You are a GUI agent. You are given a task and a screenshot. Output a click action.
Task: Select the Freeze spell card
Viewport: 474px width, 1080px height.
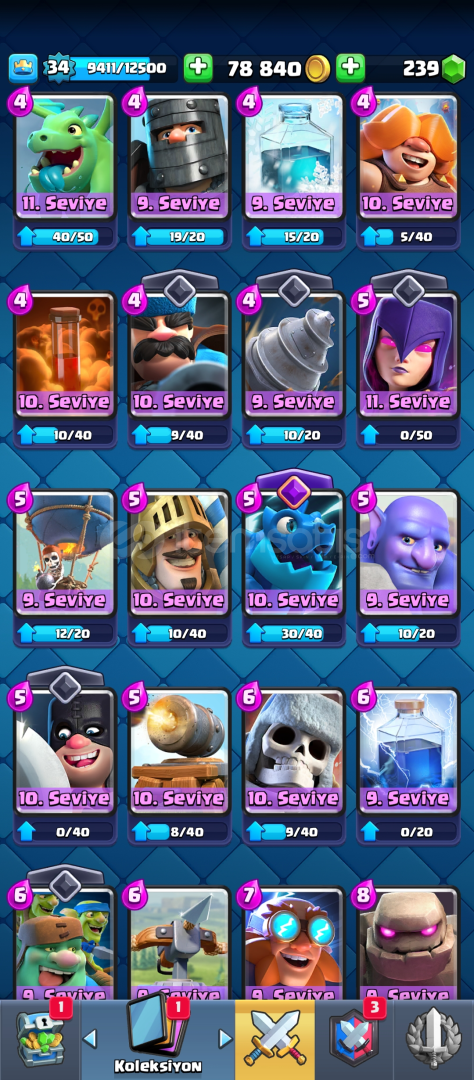[x=294, y=157]
